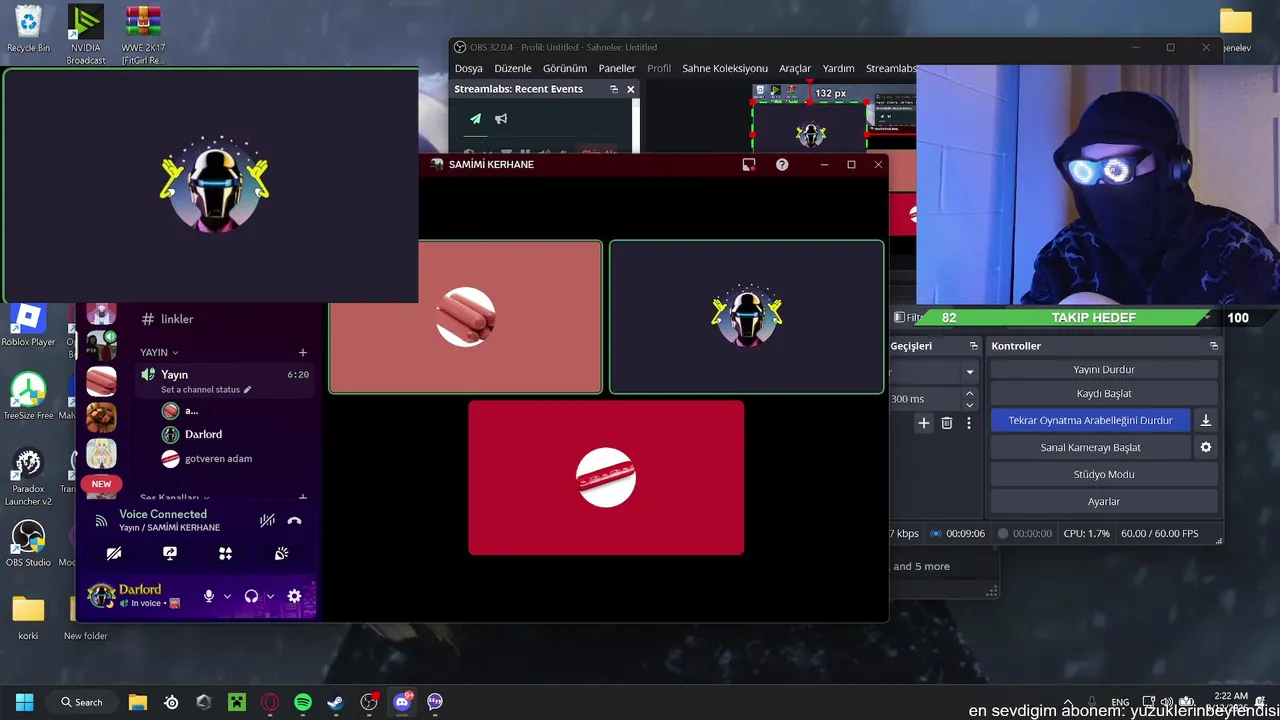The image size is (1280, 720).
Task: Mute the Discord microphone
Action: (209, 596)
